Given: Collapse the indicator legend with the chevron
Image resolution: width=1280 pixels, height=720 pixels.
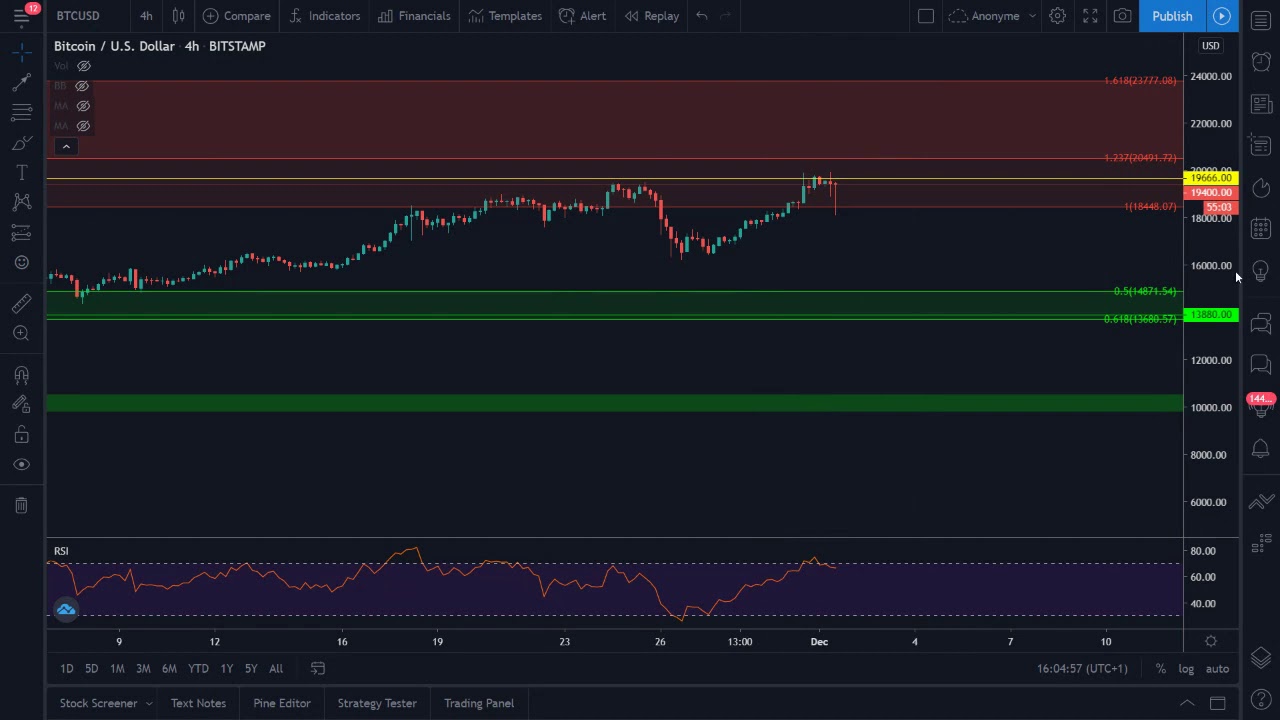Looking at the screenshot, I should pos(65,146).
